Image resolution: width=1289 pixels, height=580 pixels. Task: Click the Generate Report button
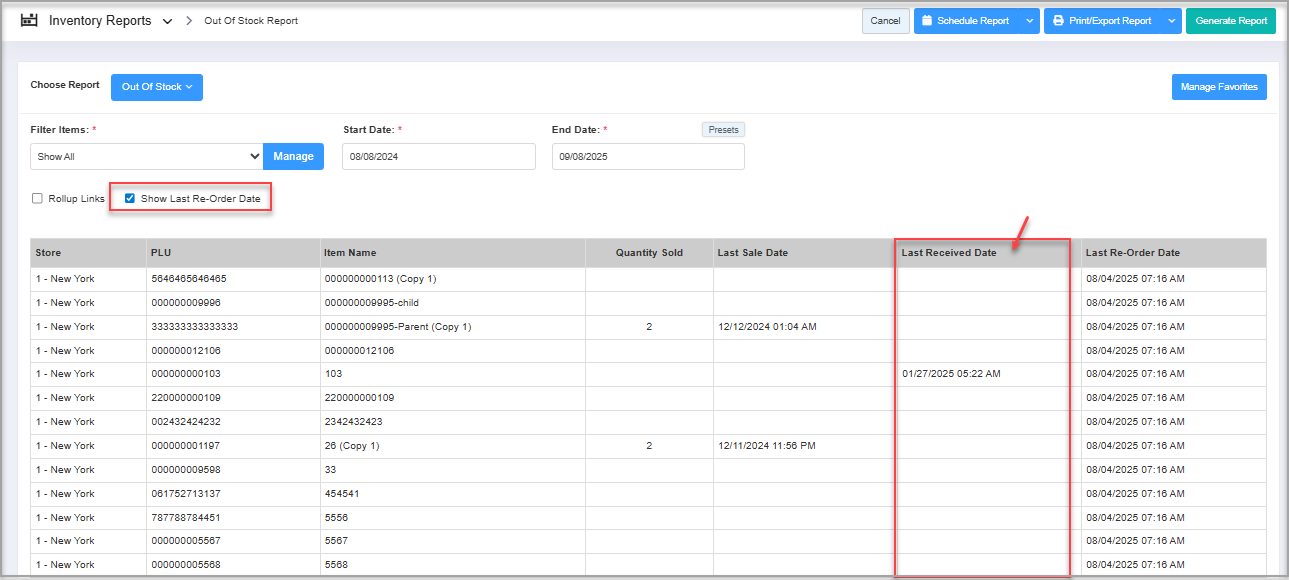tap(1230, 21)
